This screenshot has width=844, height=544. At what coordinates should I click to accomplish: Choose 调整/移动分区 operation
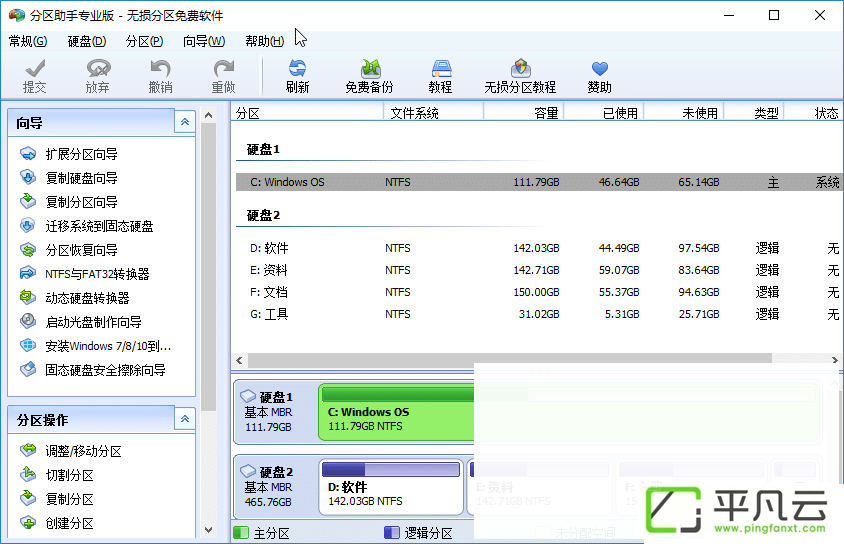click(71, 451)
